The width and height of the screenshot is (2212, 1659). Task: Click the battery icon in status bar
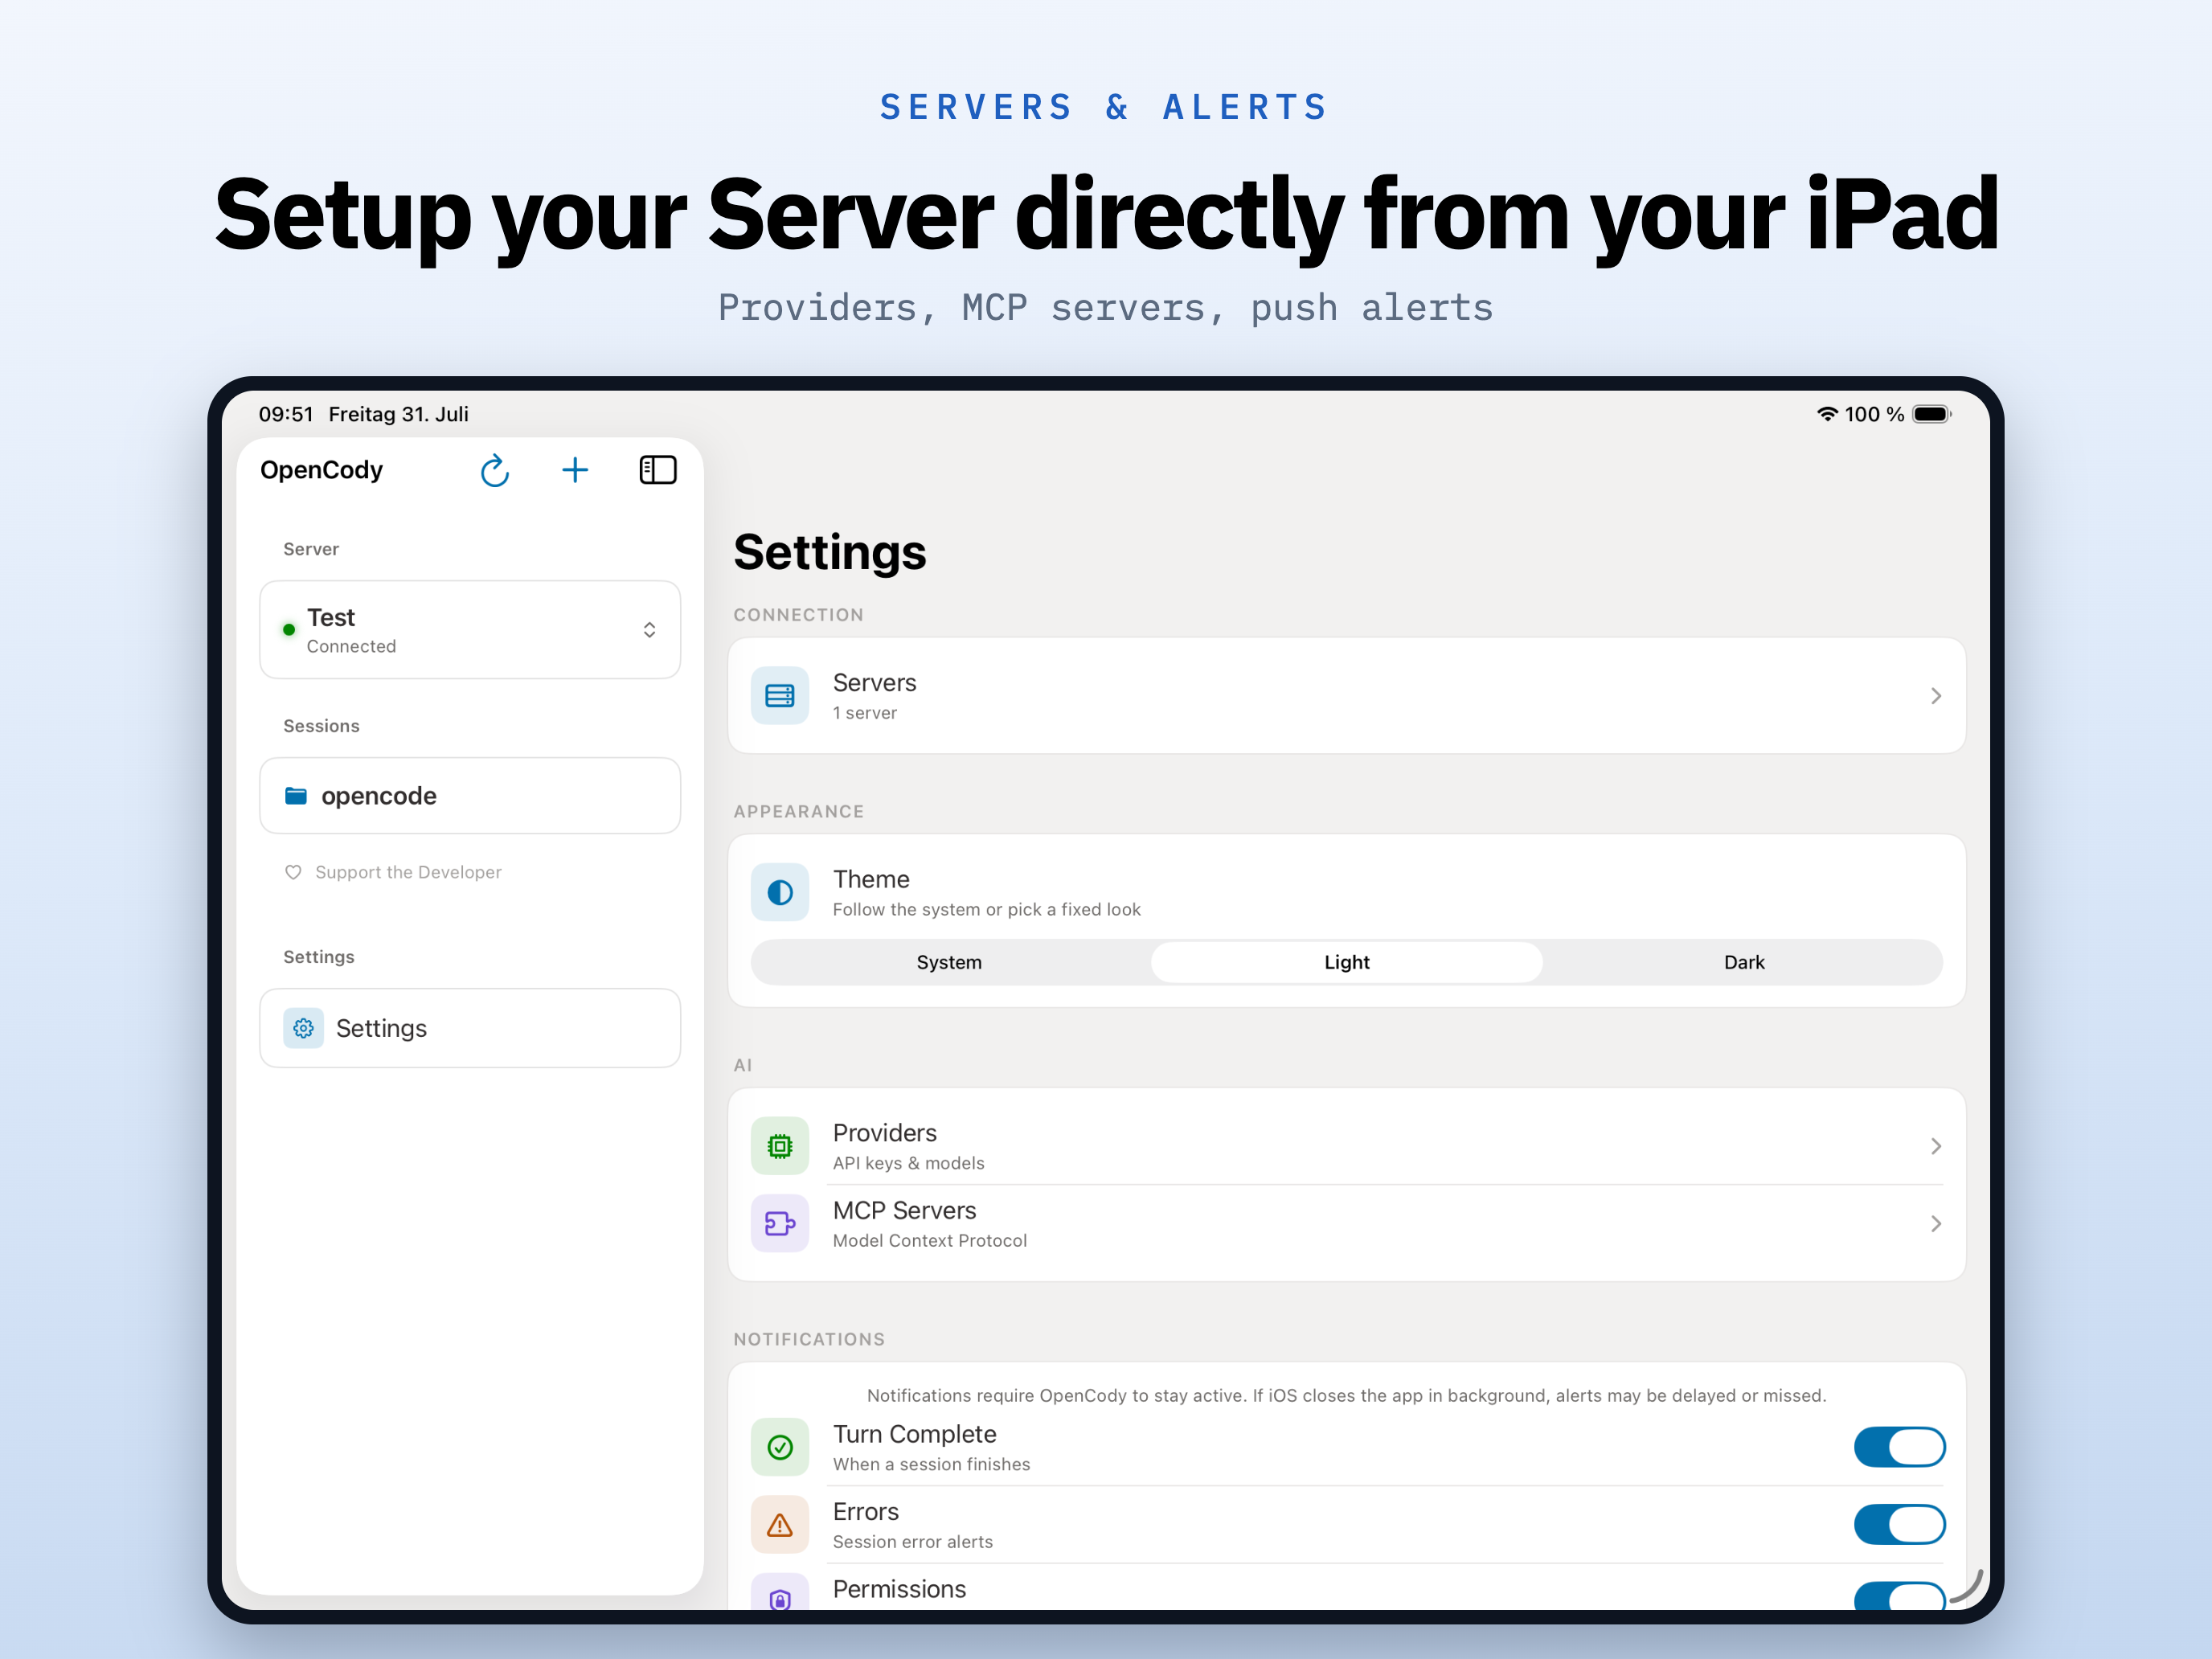[x=1931, y=414]
